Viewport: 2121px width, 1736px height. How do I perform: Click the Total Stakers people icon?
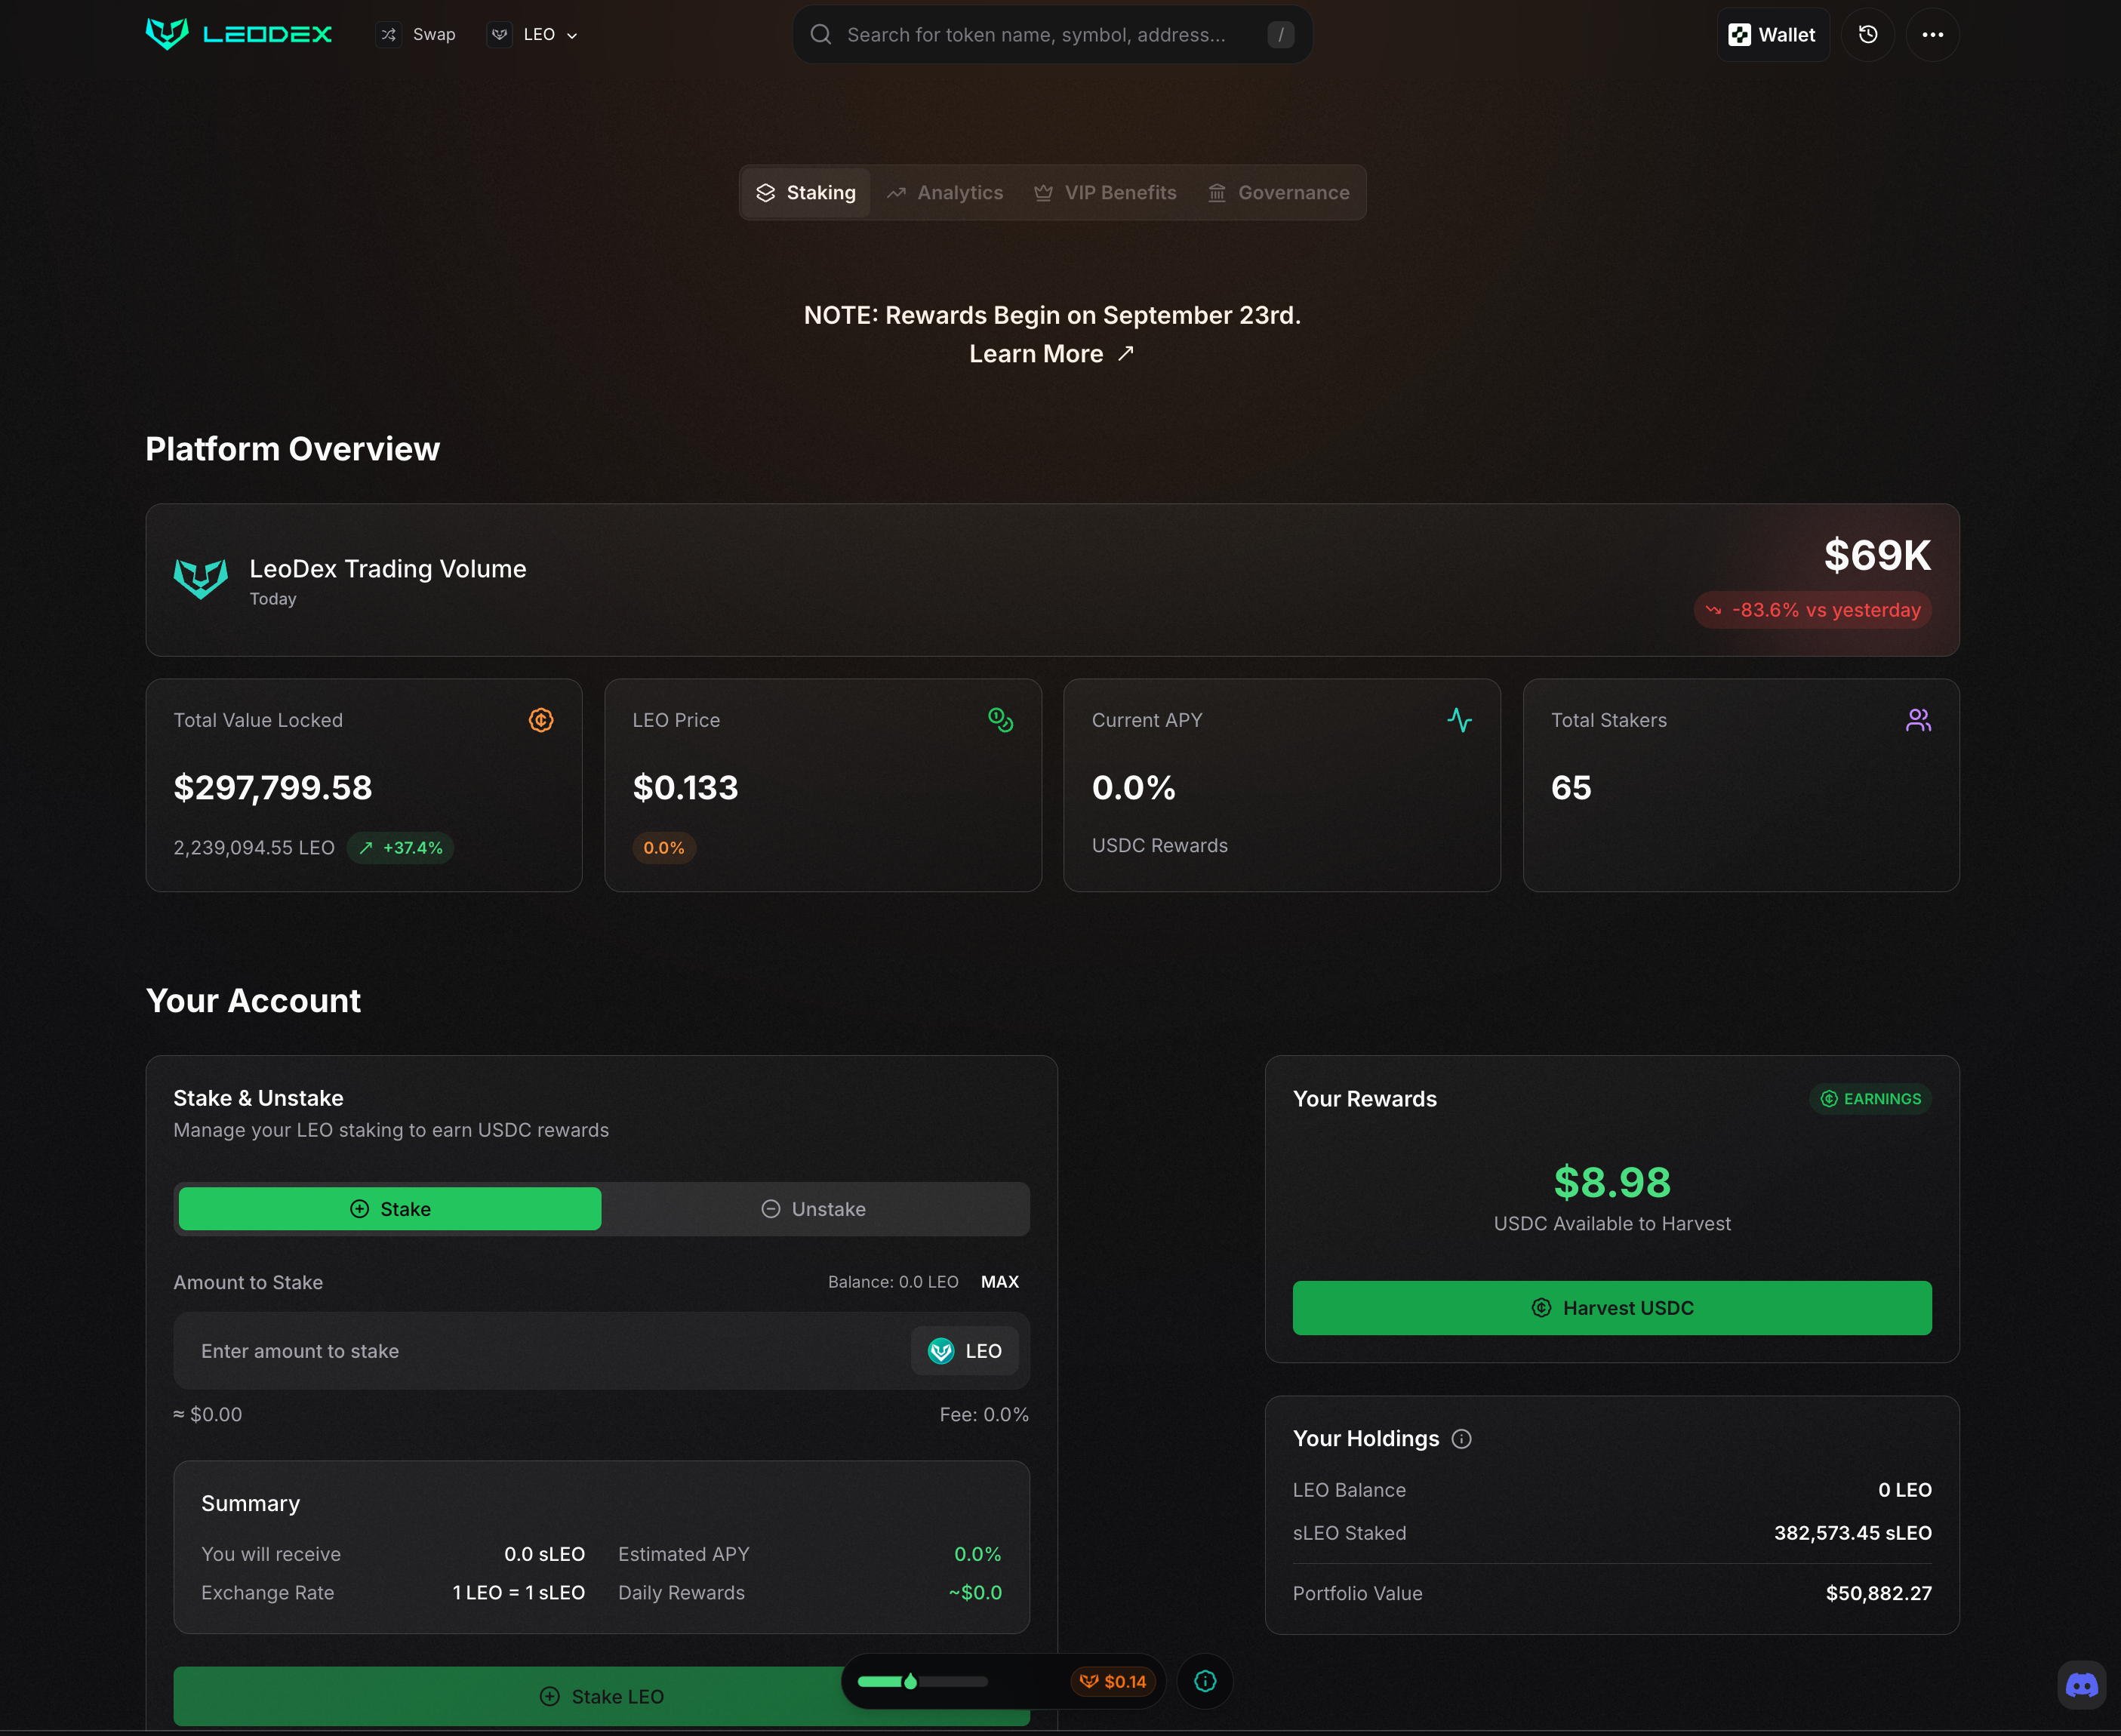(x=1918, y=720)
